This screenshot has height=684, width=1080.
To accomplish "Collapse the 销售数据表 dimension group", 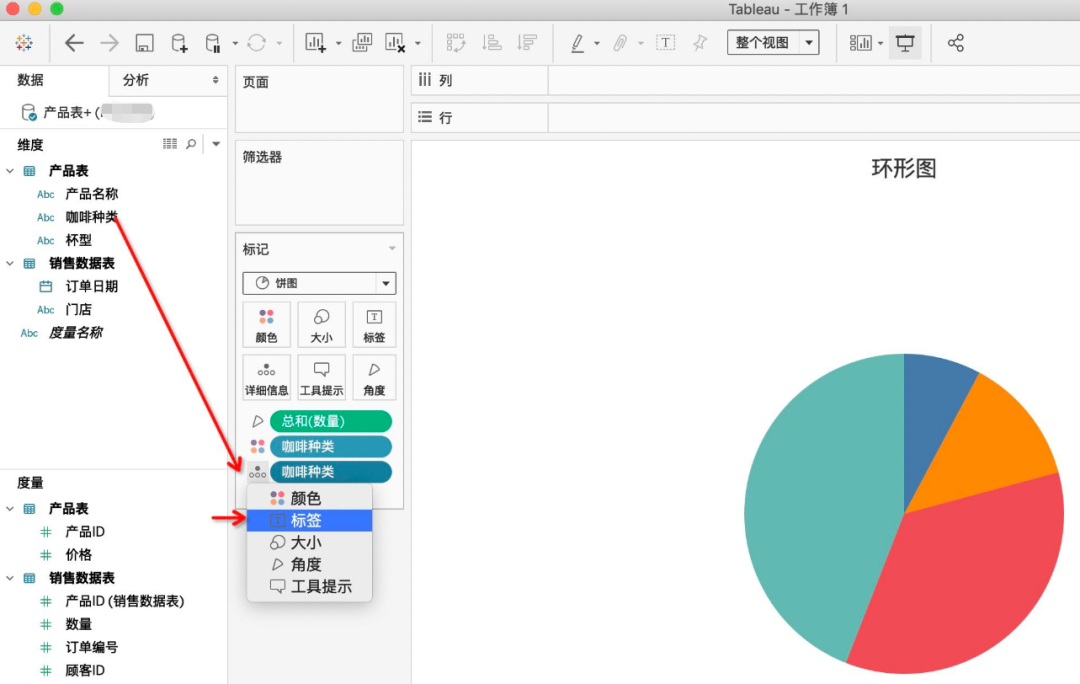I will (x=10, y=263).
